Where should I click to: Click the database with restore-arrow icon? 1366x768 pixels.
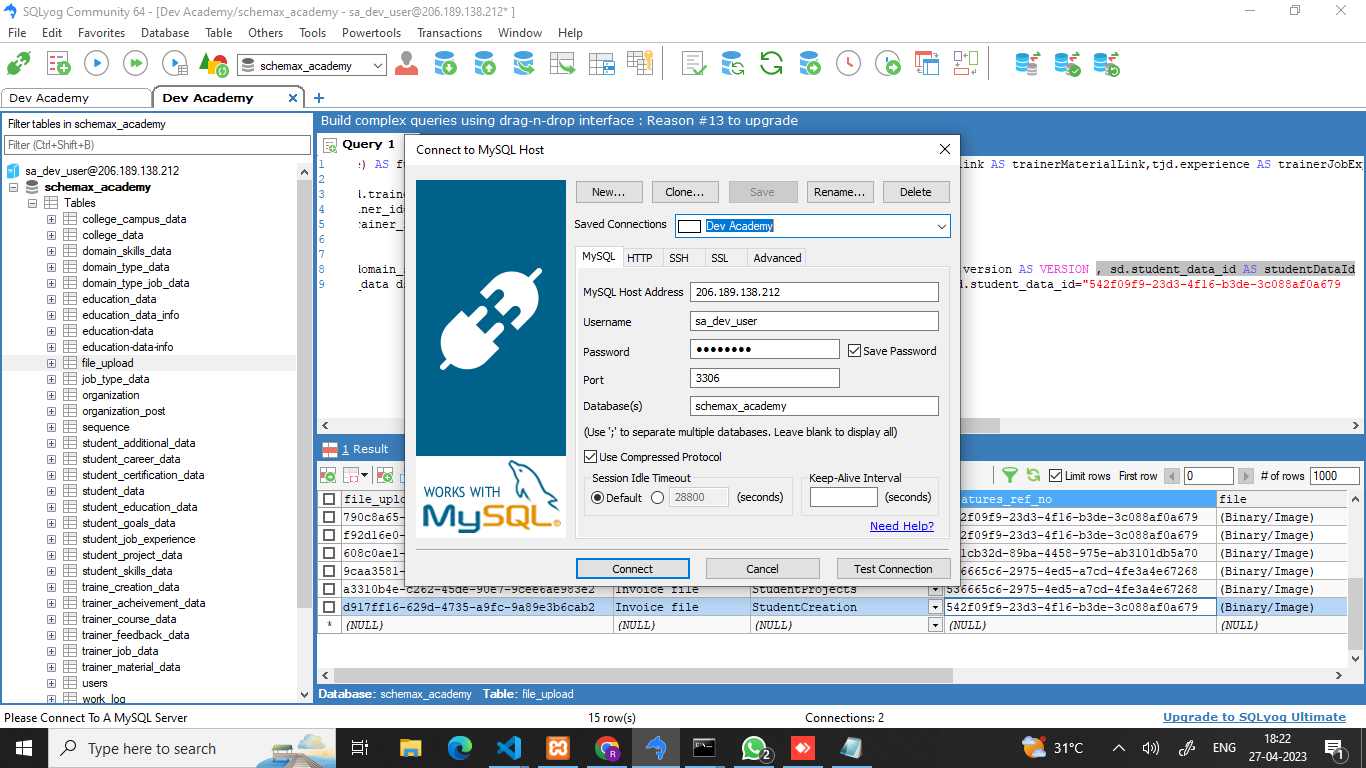[x=1106, y=65]
